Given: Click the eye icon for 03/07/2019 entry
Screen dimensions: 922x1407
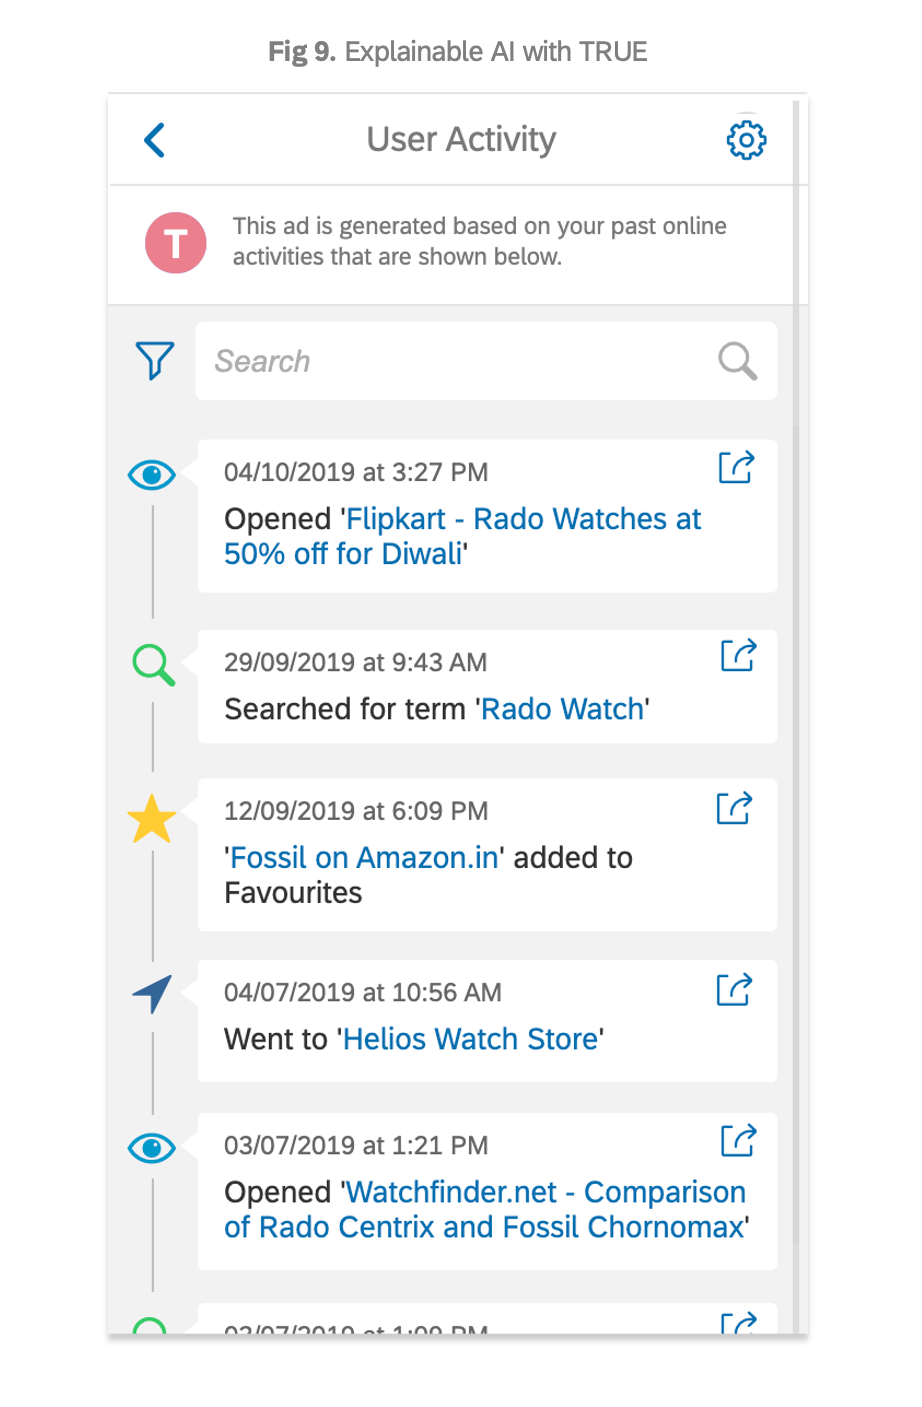Looking at the screenshot, I should click(152, 1148).
